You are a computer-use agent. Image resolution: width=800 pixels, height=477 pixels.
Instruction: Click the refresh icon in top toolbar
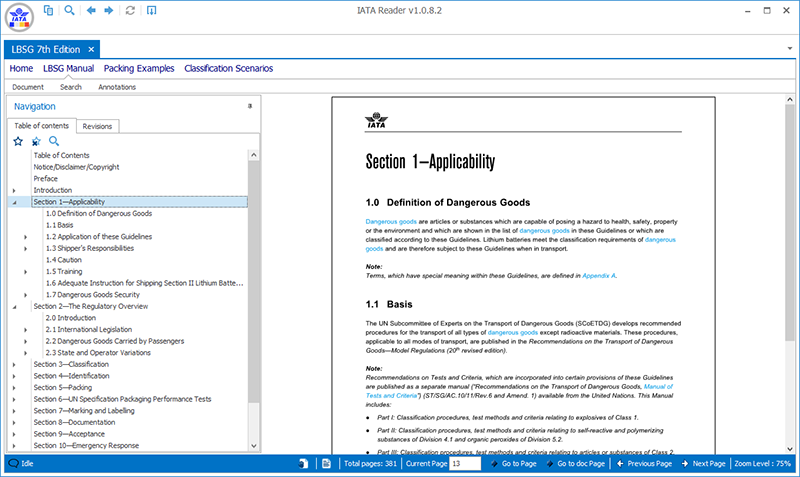pos(130,10)
